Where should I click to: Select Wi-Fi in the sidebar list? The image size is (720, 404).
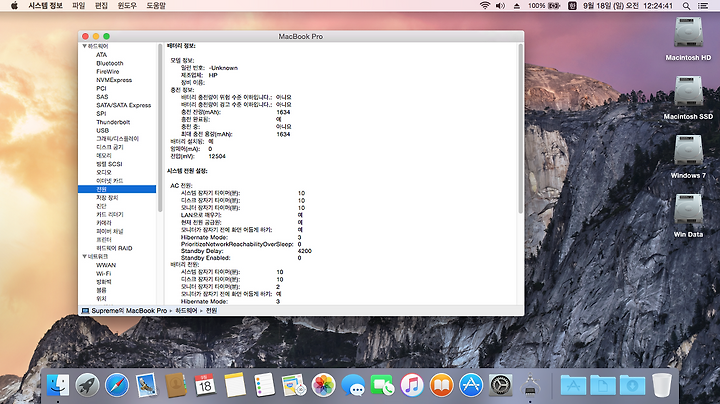pyautogui.click(x=103, y=274)
